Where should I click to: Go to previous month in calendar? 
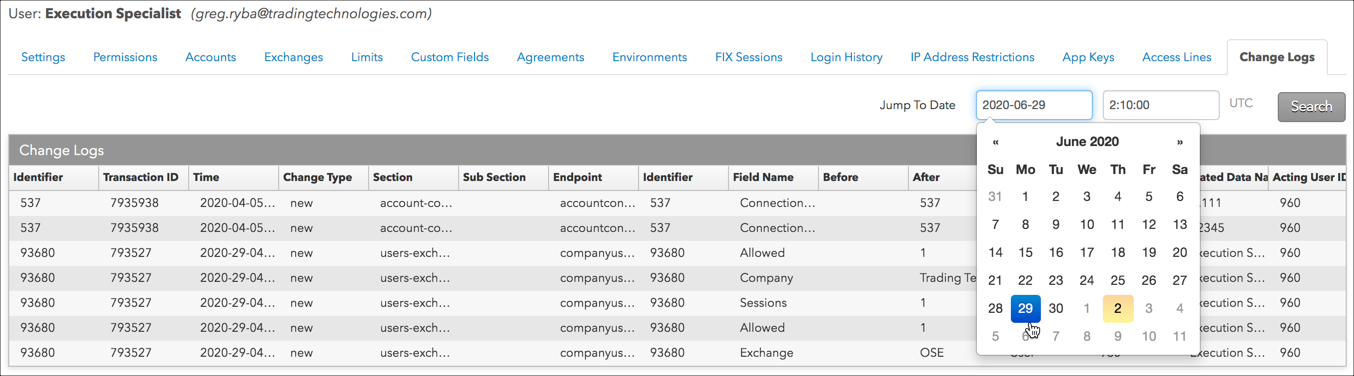click(x=995, y=142)
